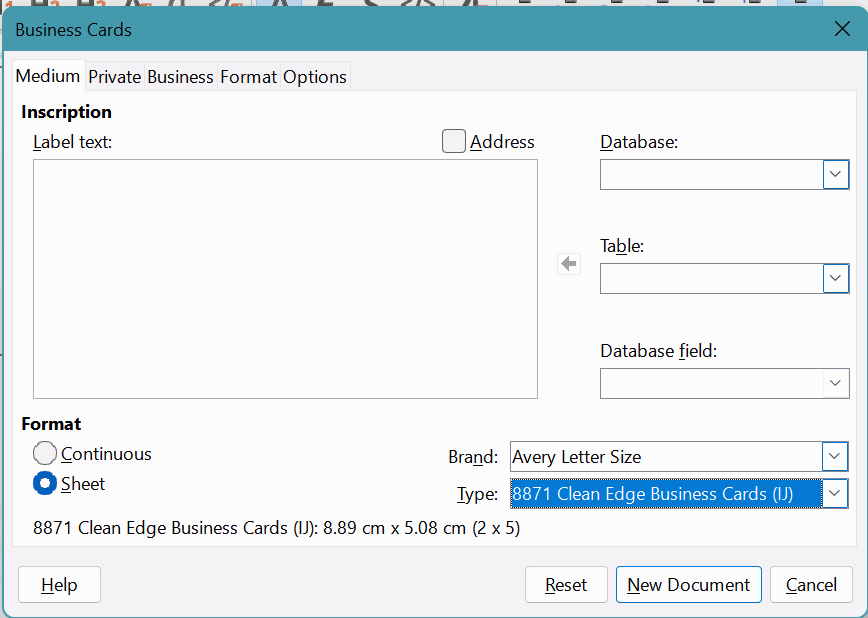Click the New Document button
The width and height of the screenshot is (868, 618).
pos(689,584)
